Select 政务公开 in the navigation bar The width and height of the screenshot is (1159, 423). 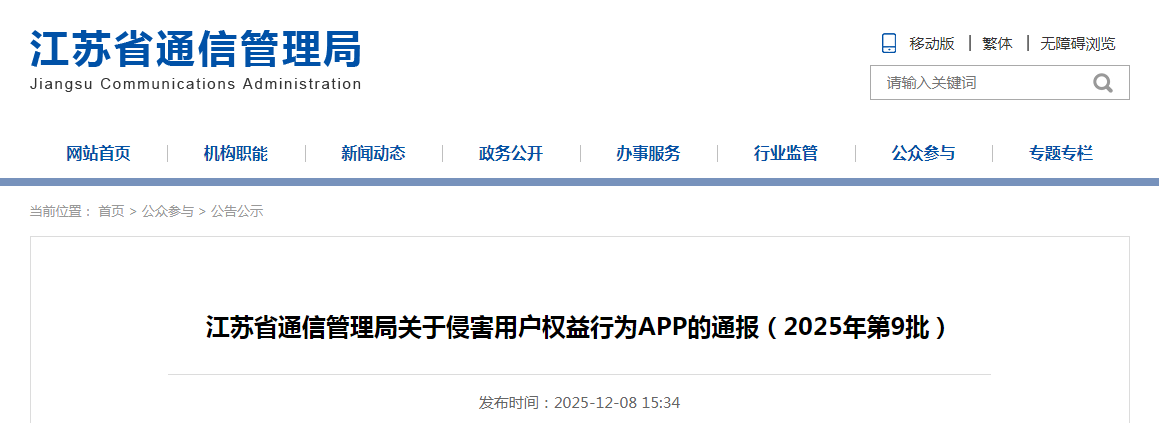pos(511,153)
